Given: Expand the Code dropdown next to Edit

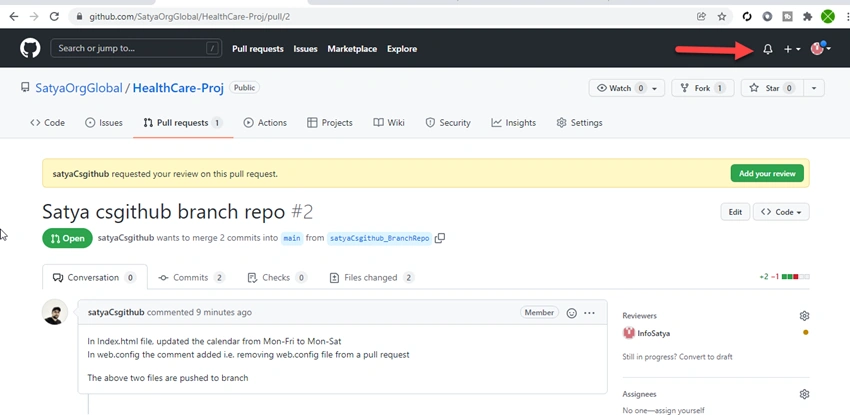Looking at the screenshot, I should click(x=781, y=212).
